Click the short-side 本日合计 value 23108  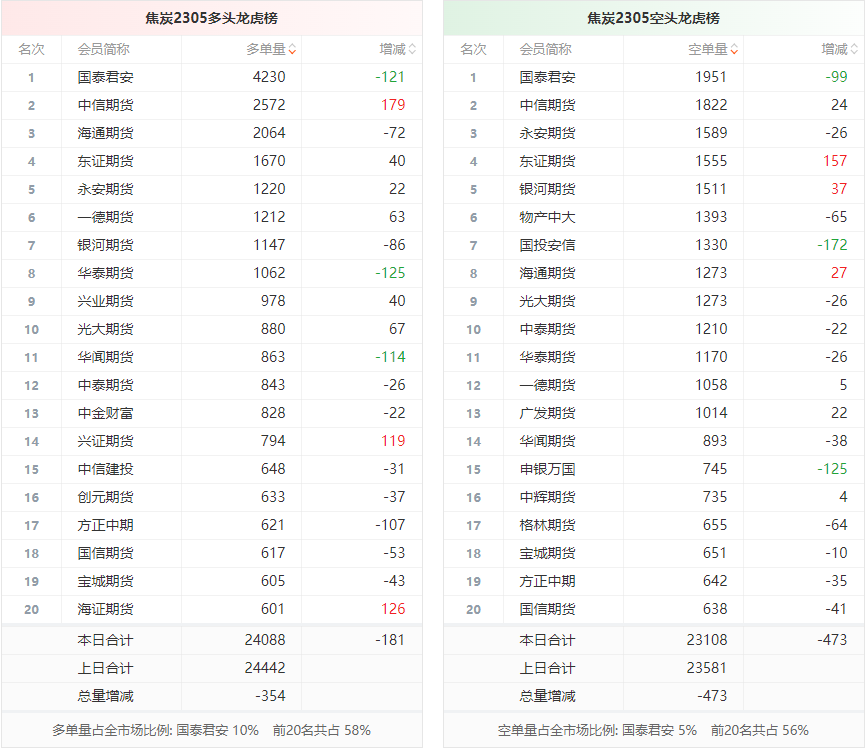(706, 640)
